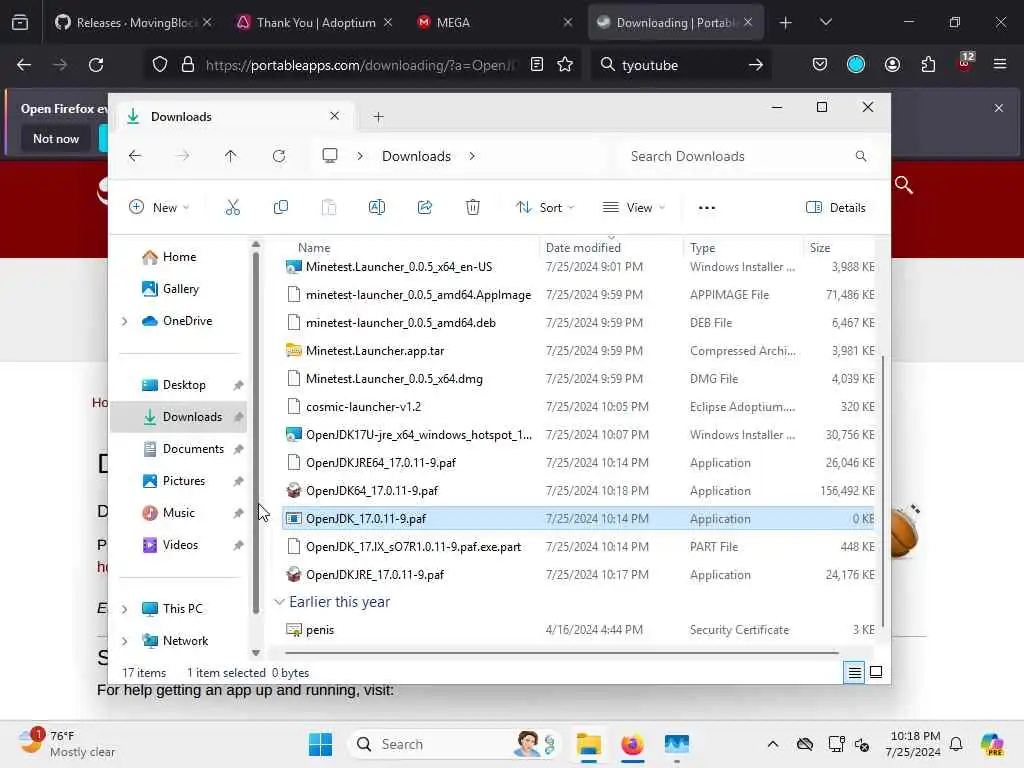Open Firefox list all tabs dropdown
This screenshot has width=1024, height=768.
tap(825, 22)
